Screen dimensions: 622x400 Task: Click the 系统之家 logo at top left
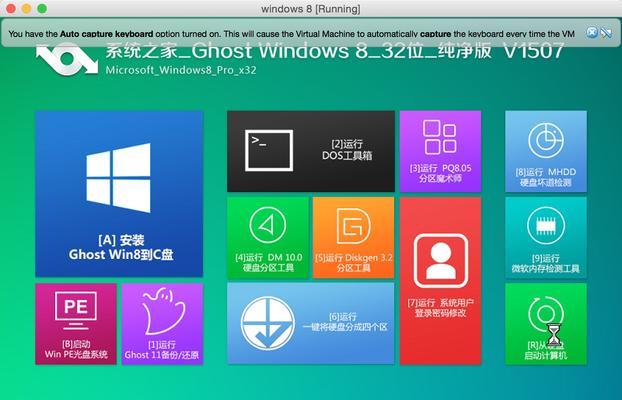pyautogui.click(x=67, y=58)
